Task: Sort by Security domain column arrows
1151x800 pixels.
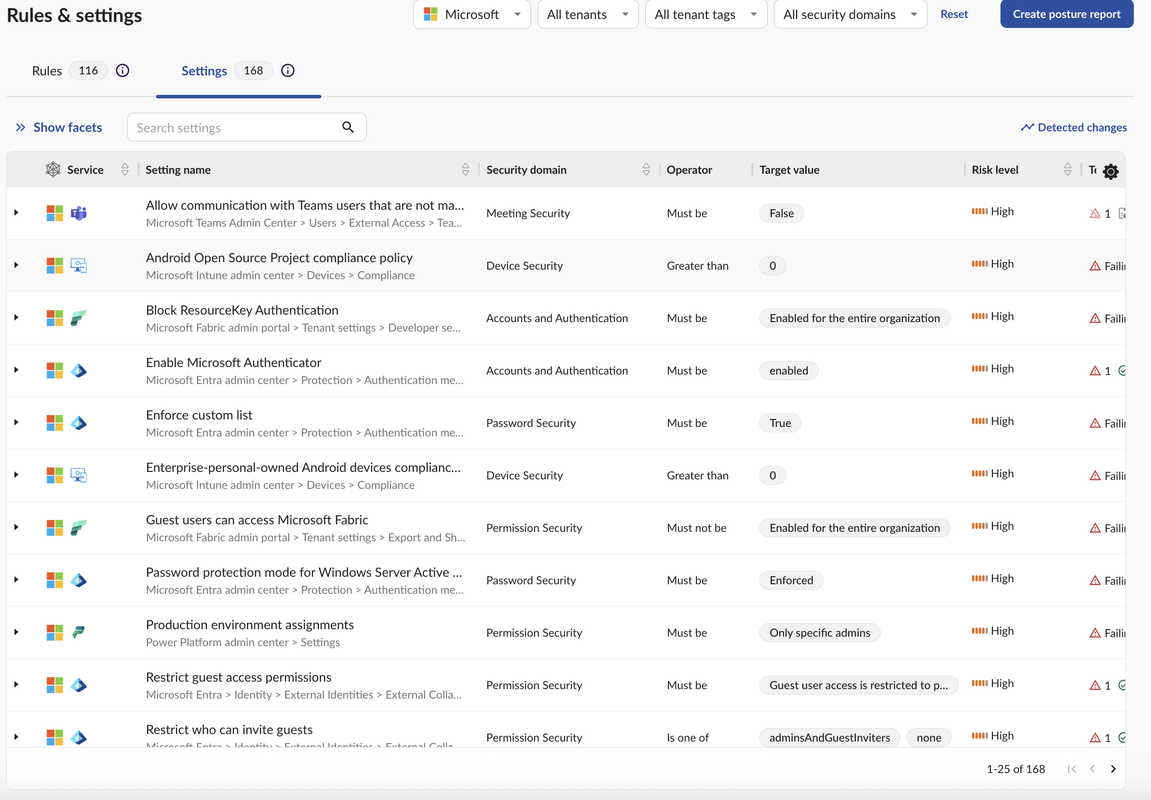Action: point(646,170)
